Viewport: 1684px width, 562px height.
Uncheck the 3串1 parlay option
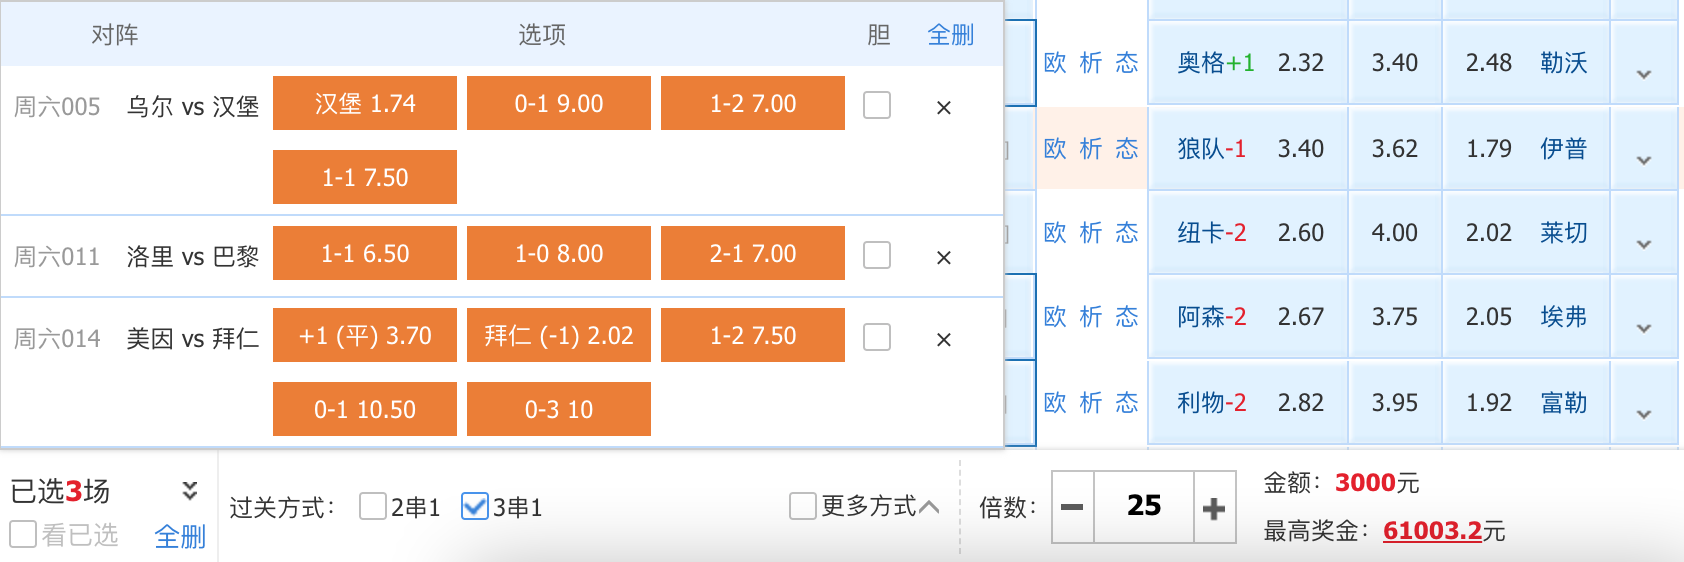point(475,506)
